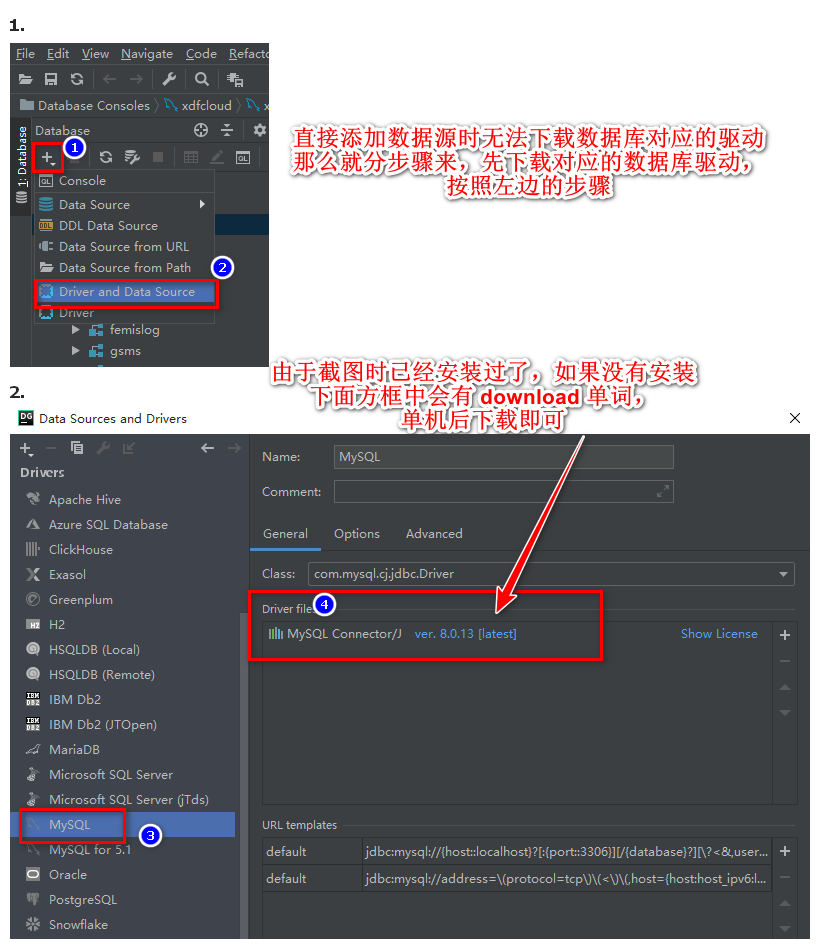Click the vertical Database tool window tab
This screenshot has width=820, height=949.
[x=22, y=165]
